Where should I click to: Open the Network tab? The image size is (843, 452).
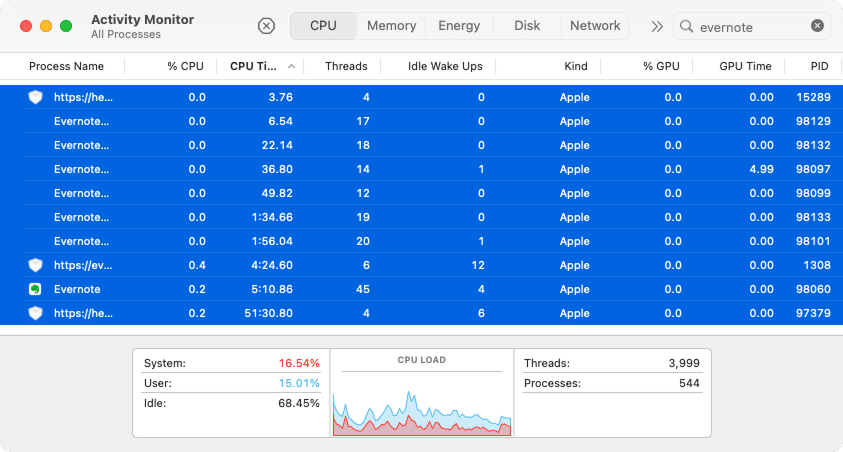[595, 26]
